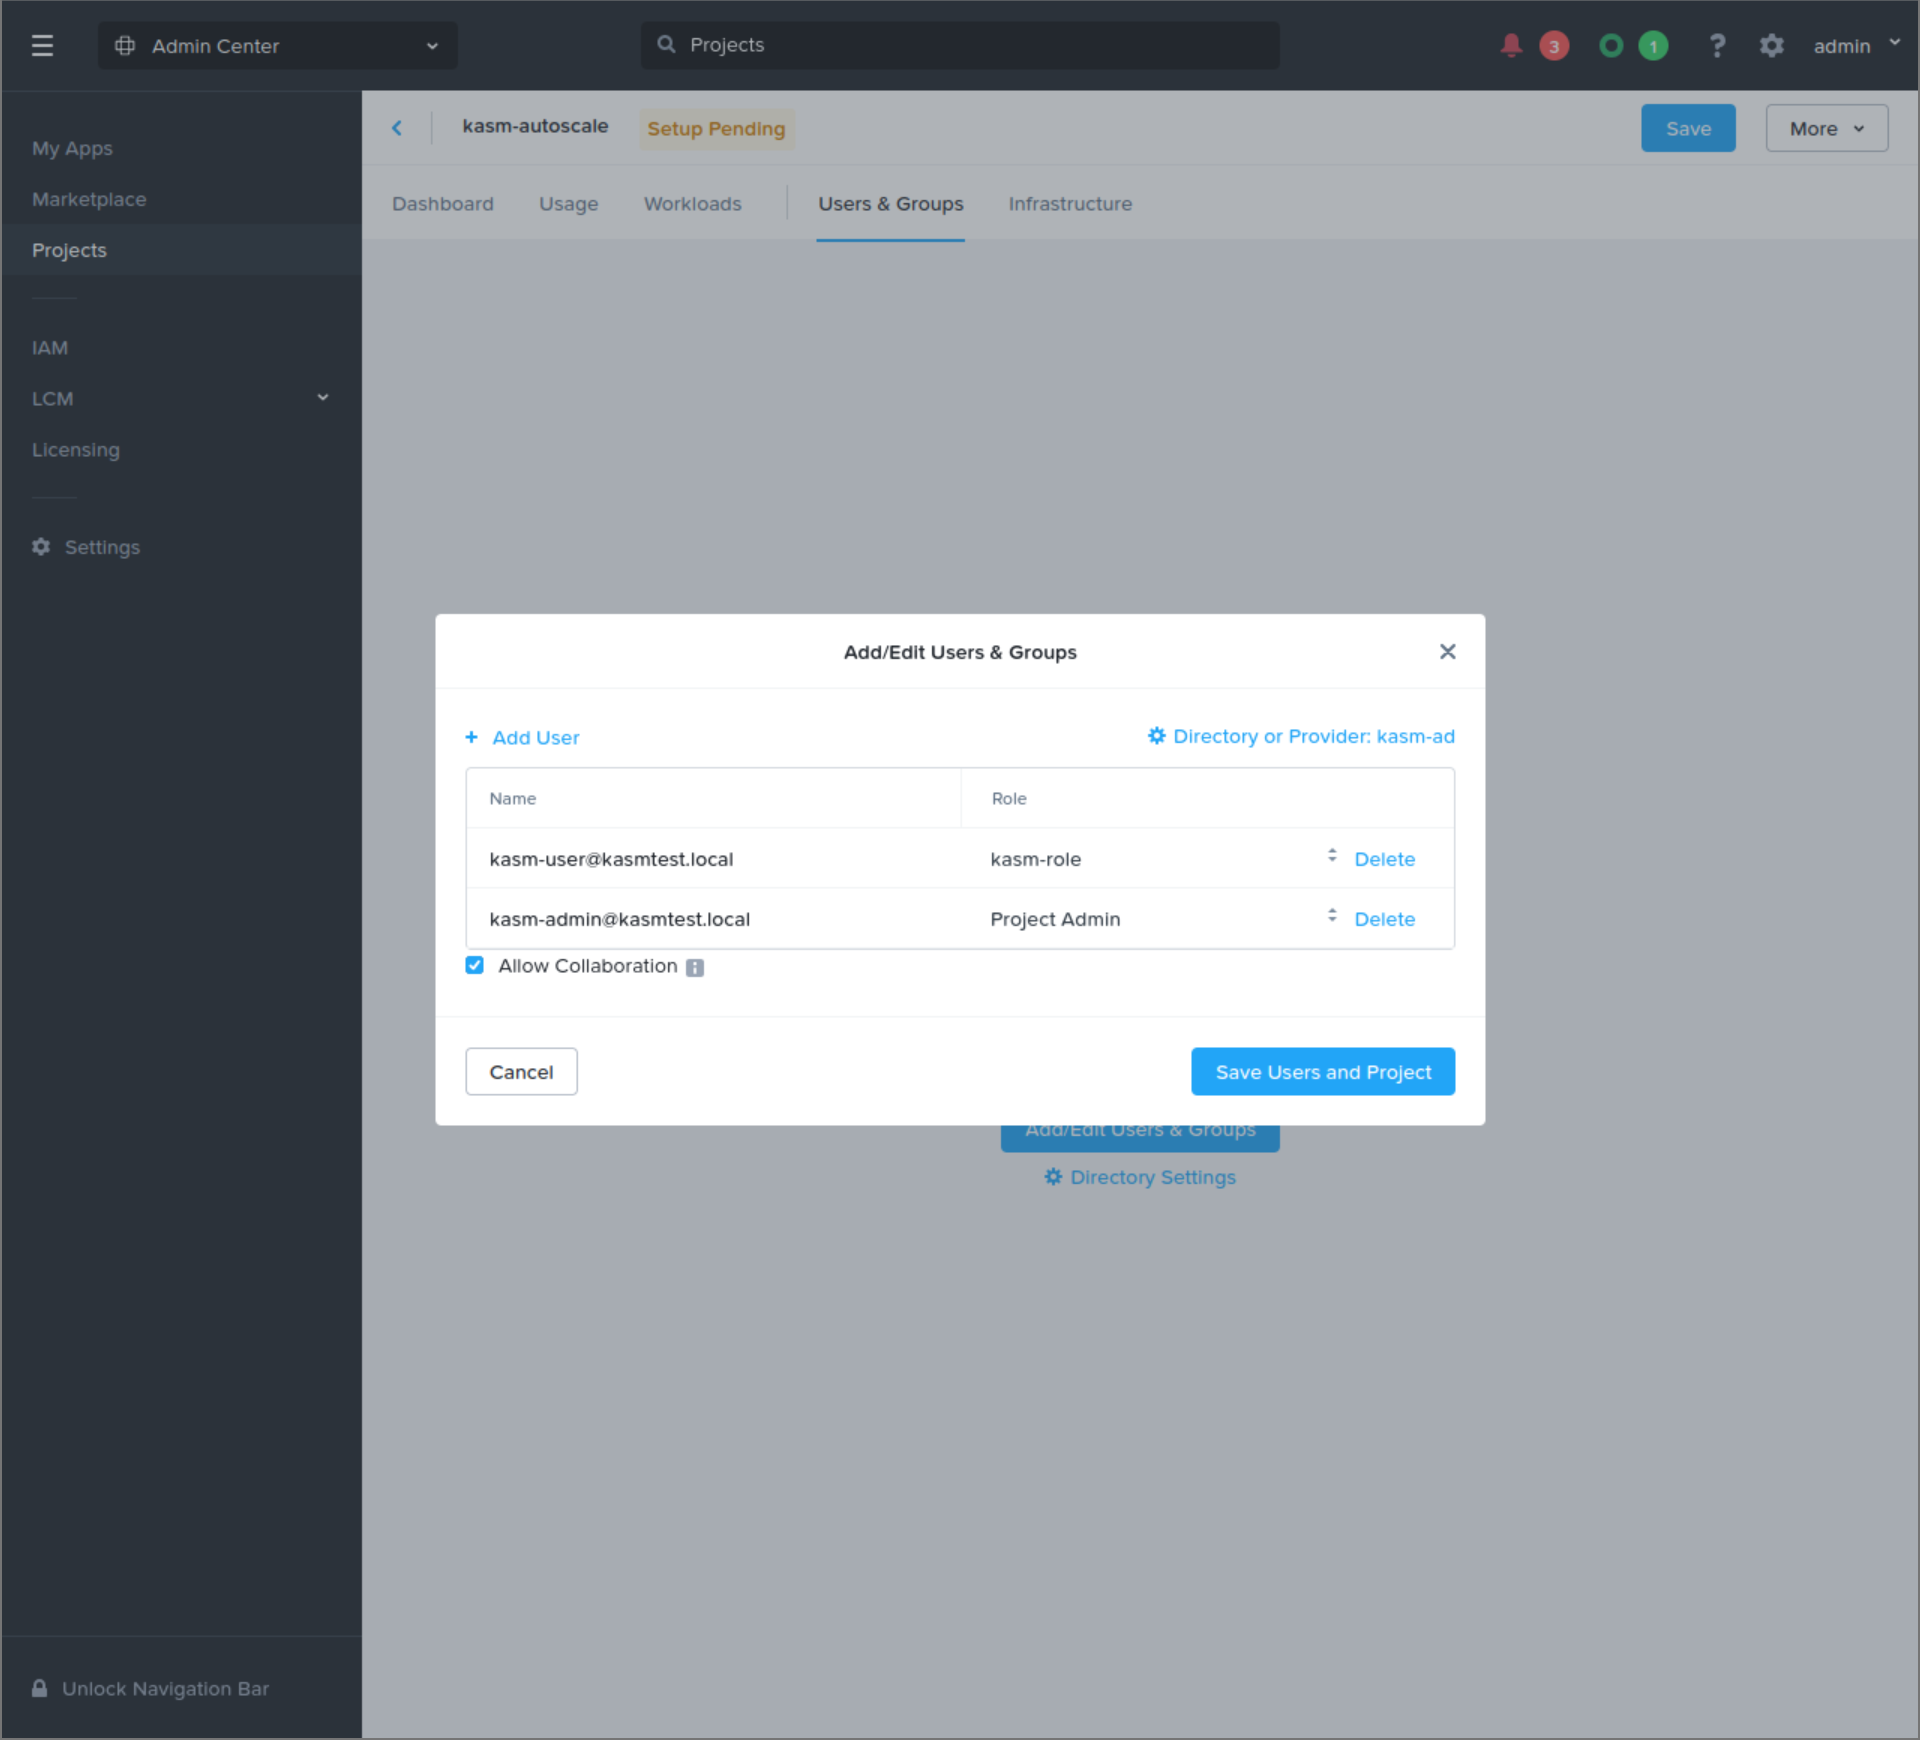Click the info icon beside Allow Collaboration

(694, 967)
